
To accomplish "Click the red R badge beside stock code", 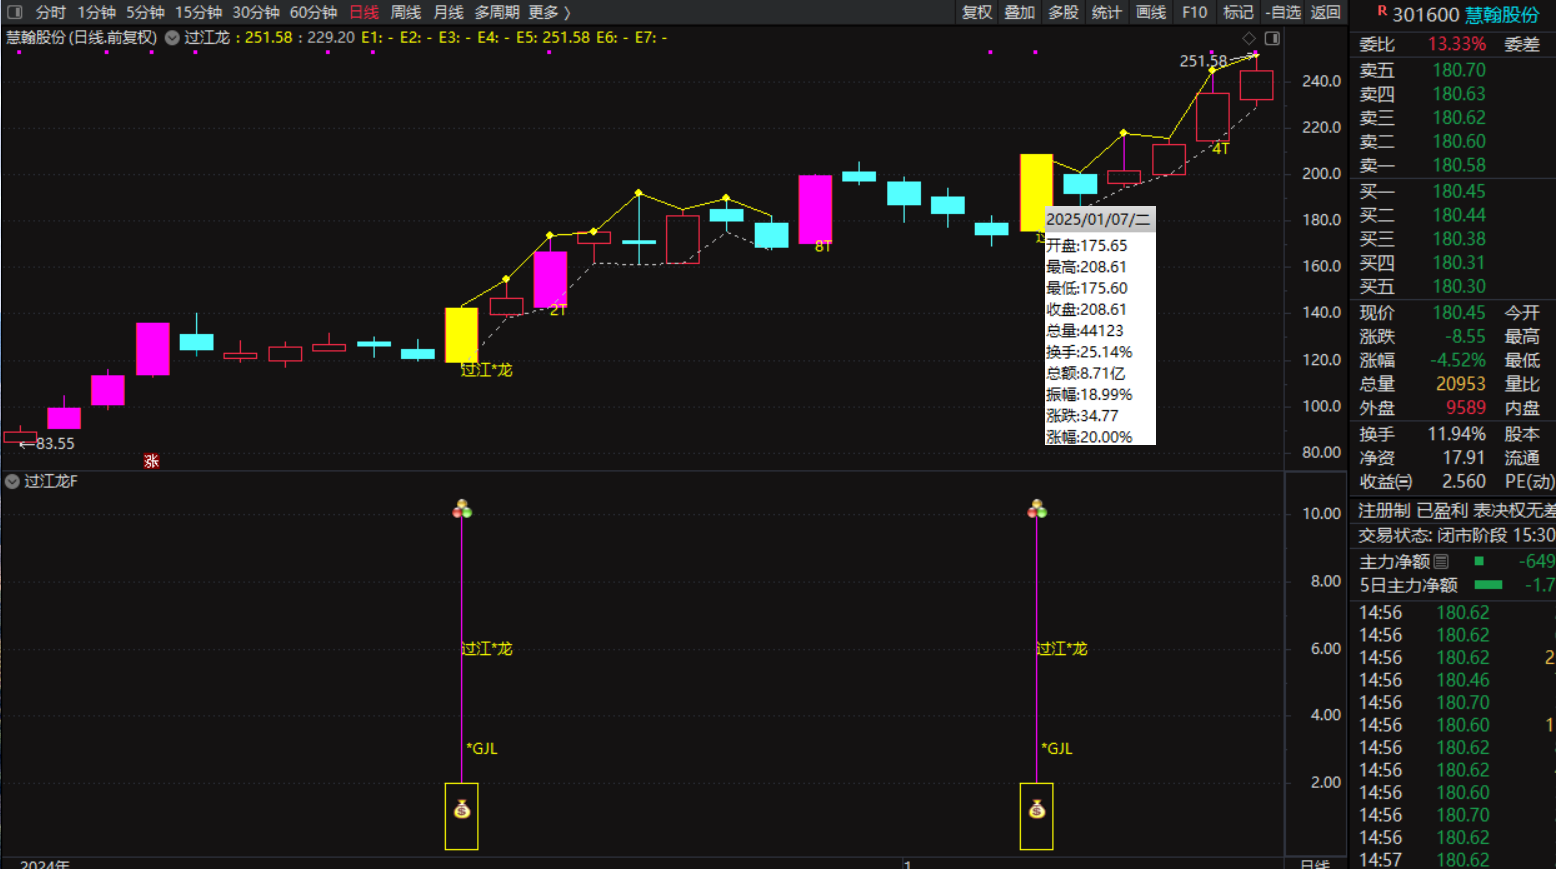I will click(1381, 12).
